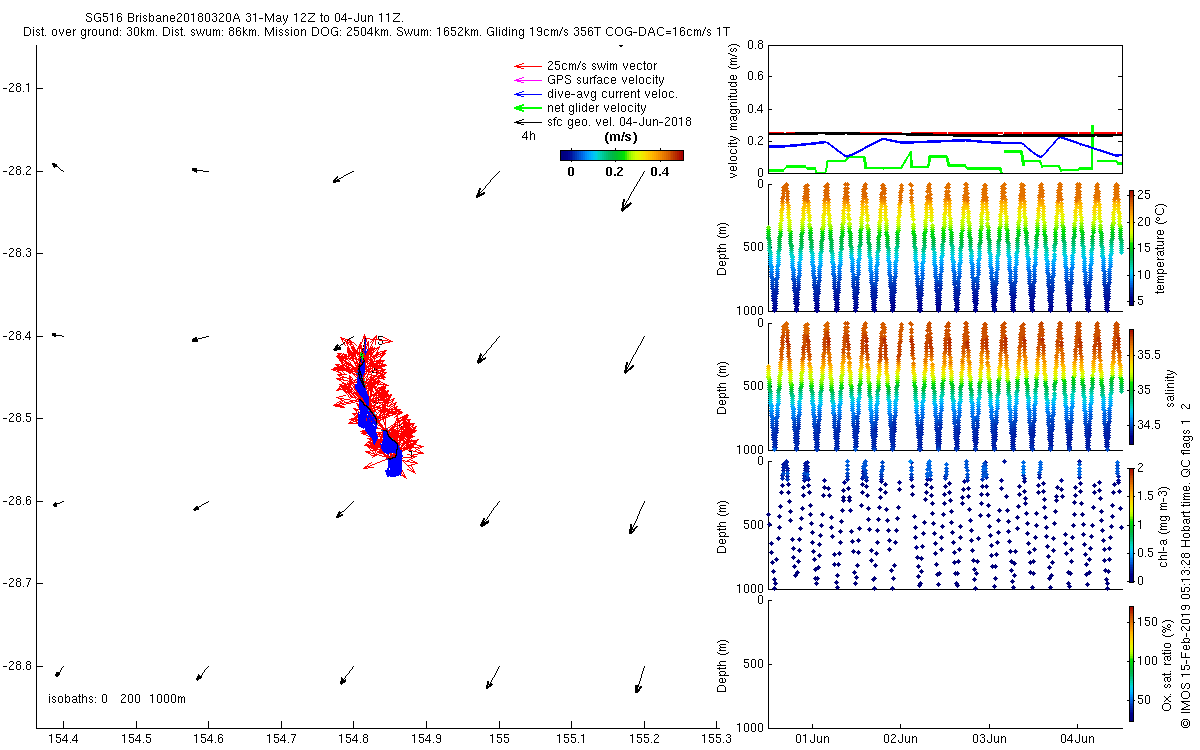
Task: Click the velocity (m/s) horizontal colorbar
Action: [621, 155]
